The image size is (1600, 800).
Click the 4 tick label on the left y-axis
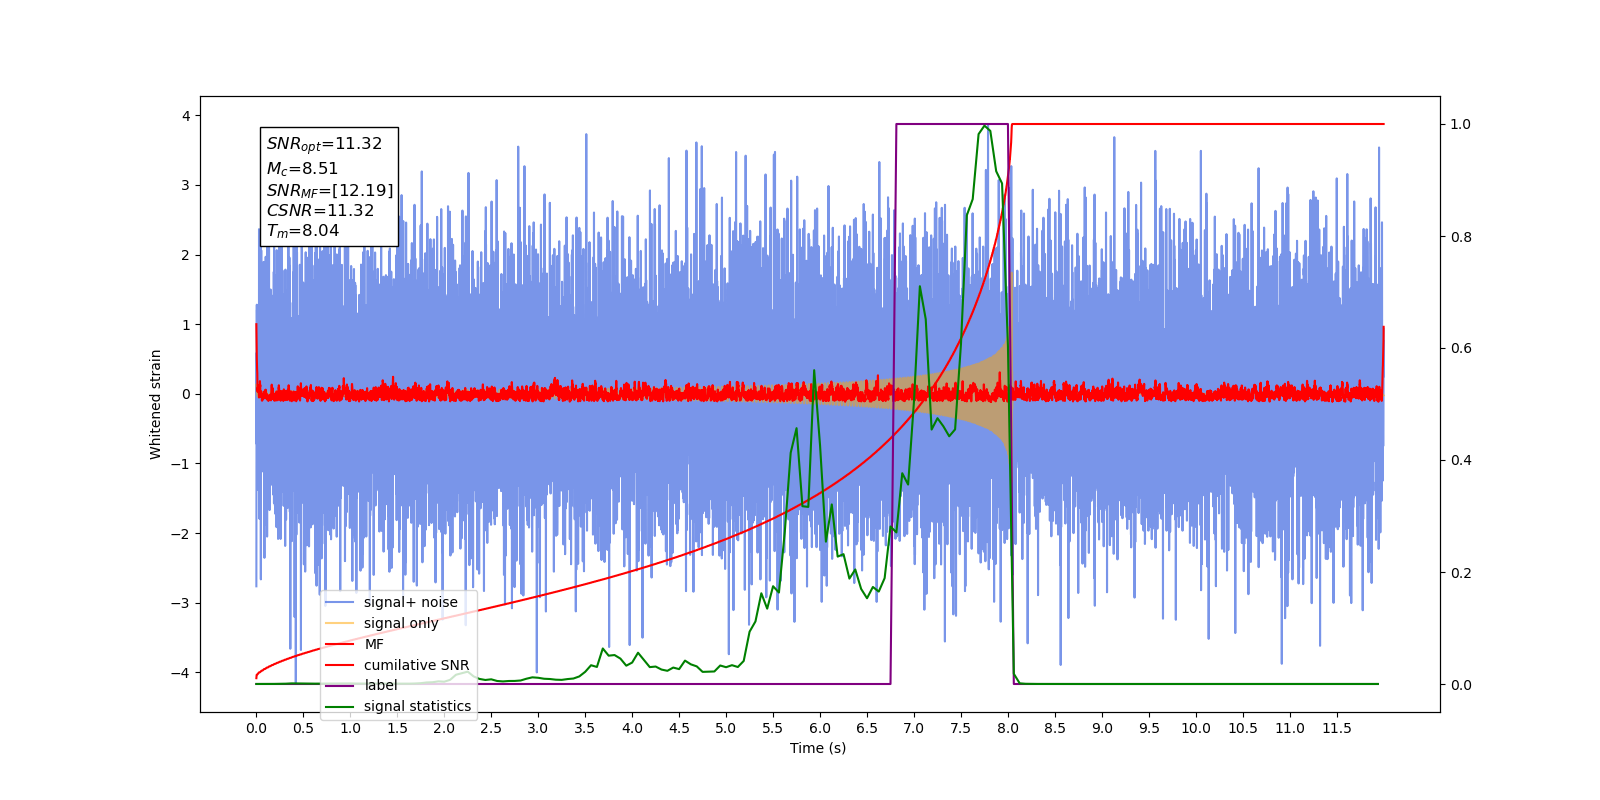tap(186, 116)
